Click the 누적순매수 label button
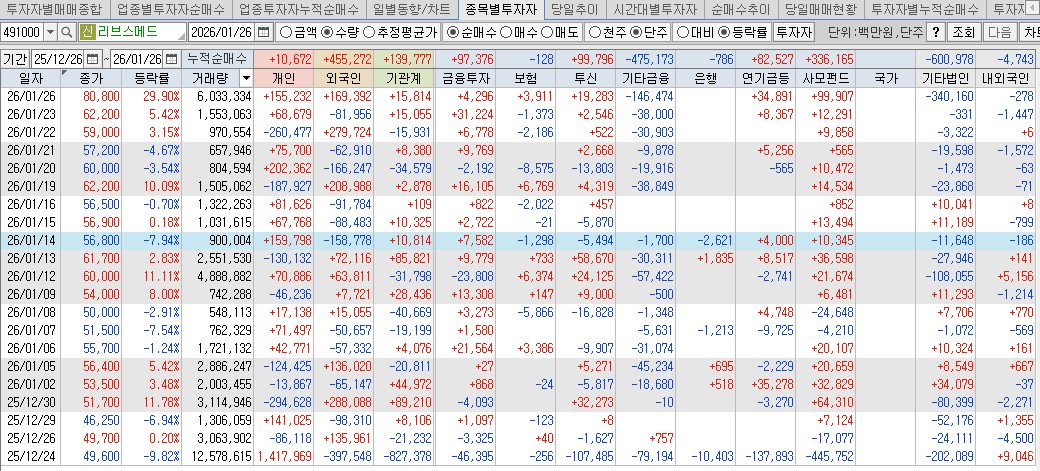 coord(216,58)
